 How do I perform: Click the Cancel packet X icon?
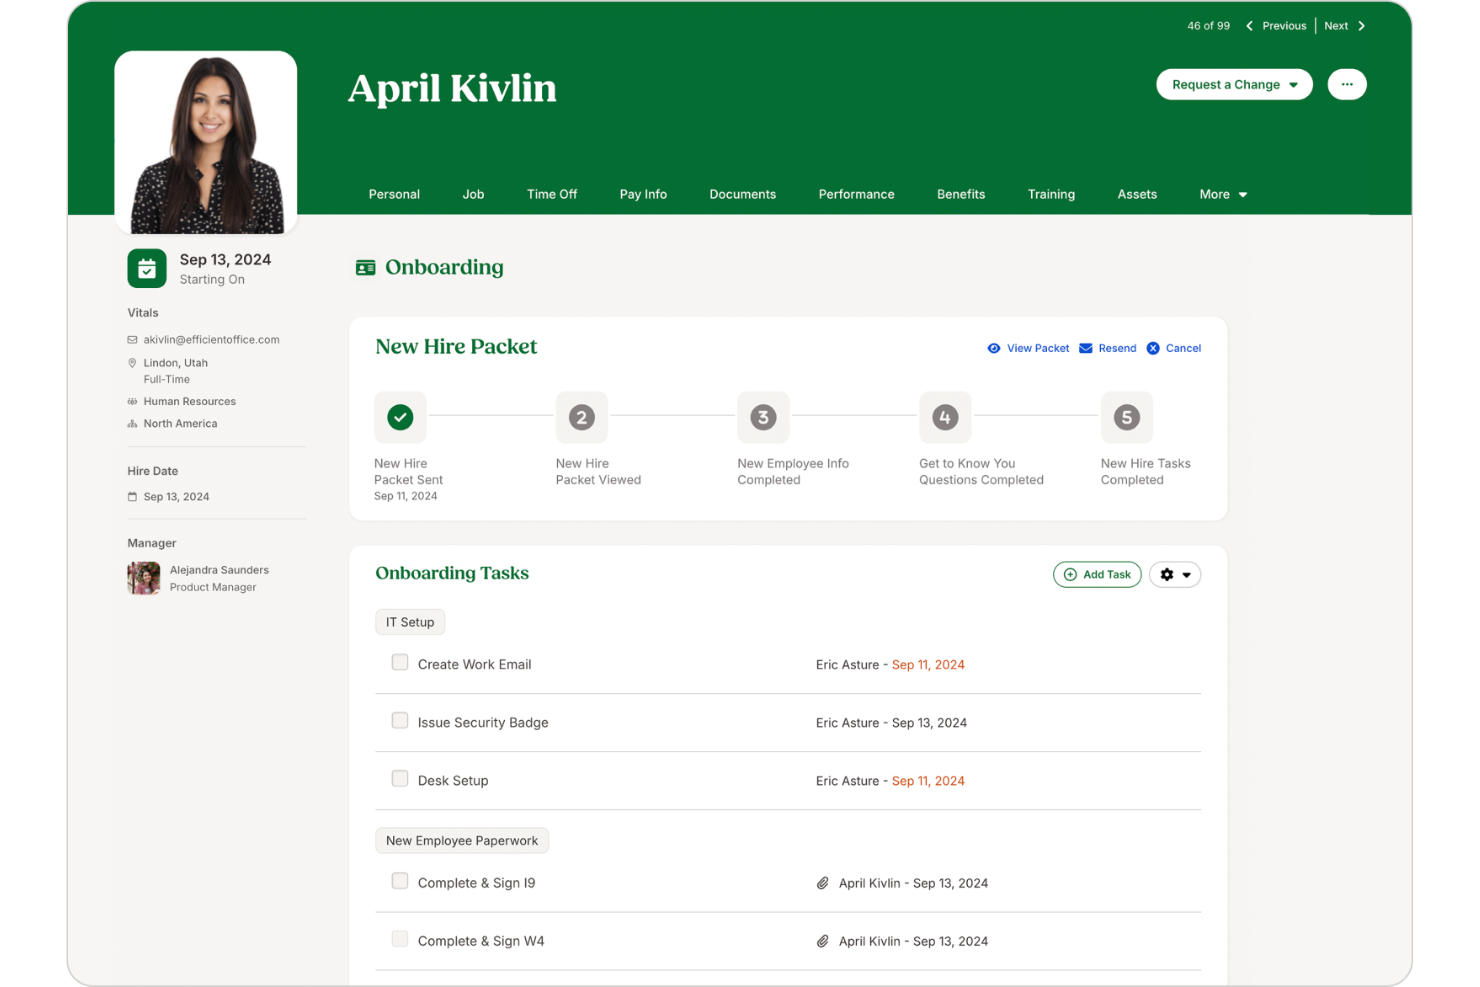point(1153,348)
